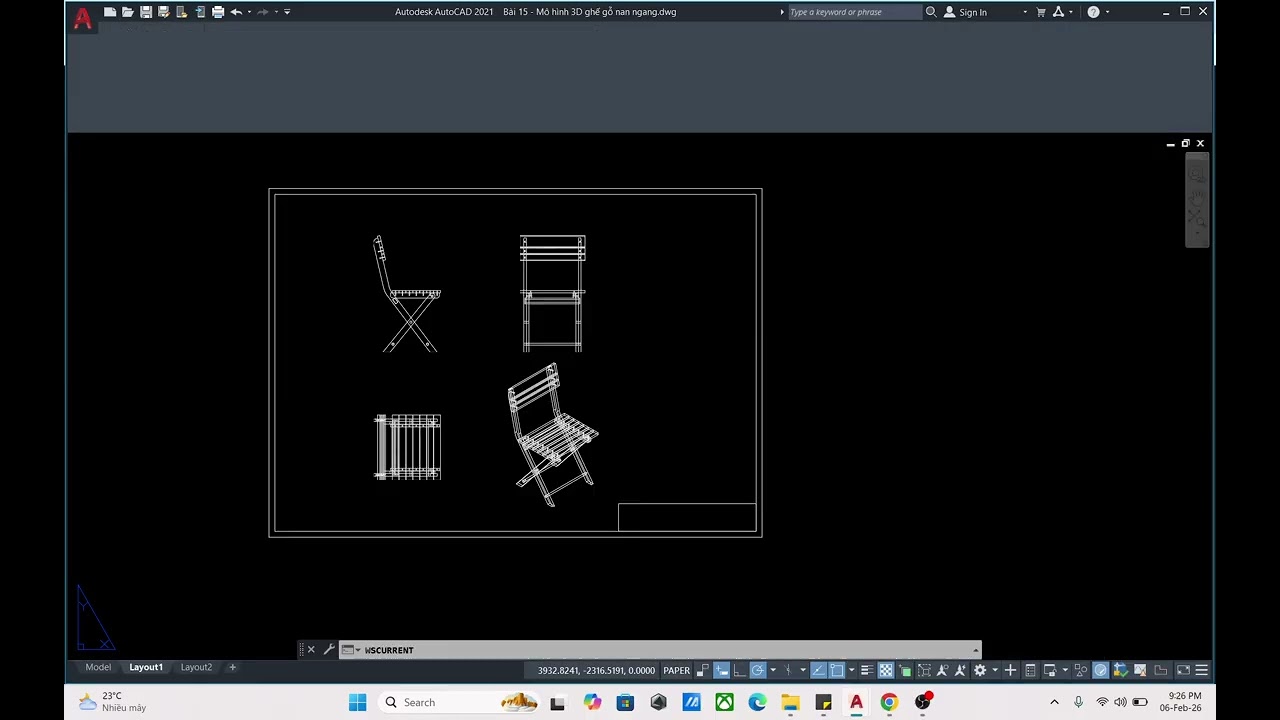1280x720 pixels.
Task: Open Microsoft Edge from taskbar
Action: pos(757,702)
